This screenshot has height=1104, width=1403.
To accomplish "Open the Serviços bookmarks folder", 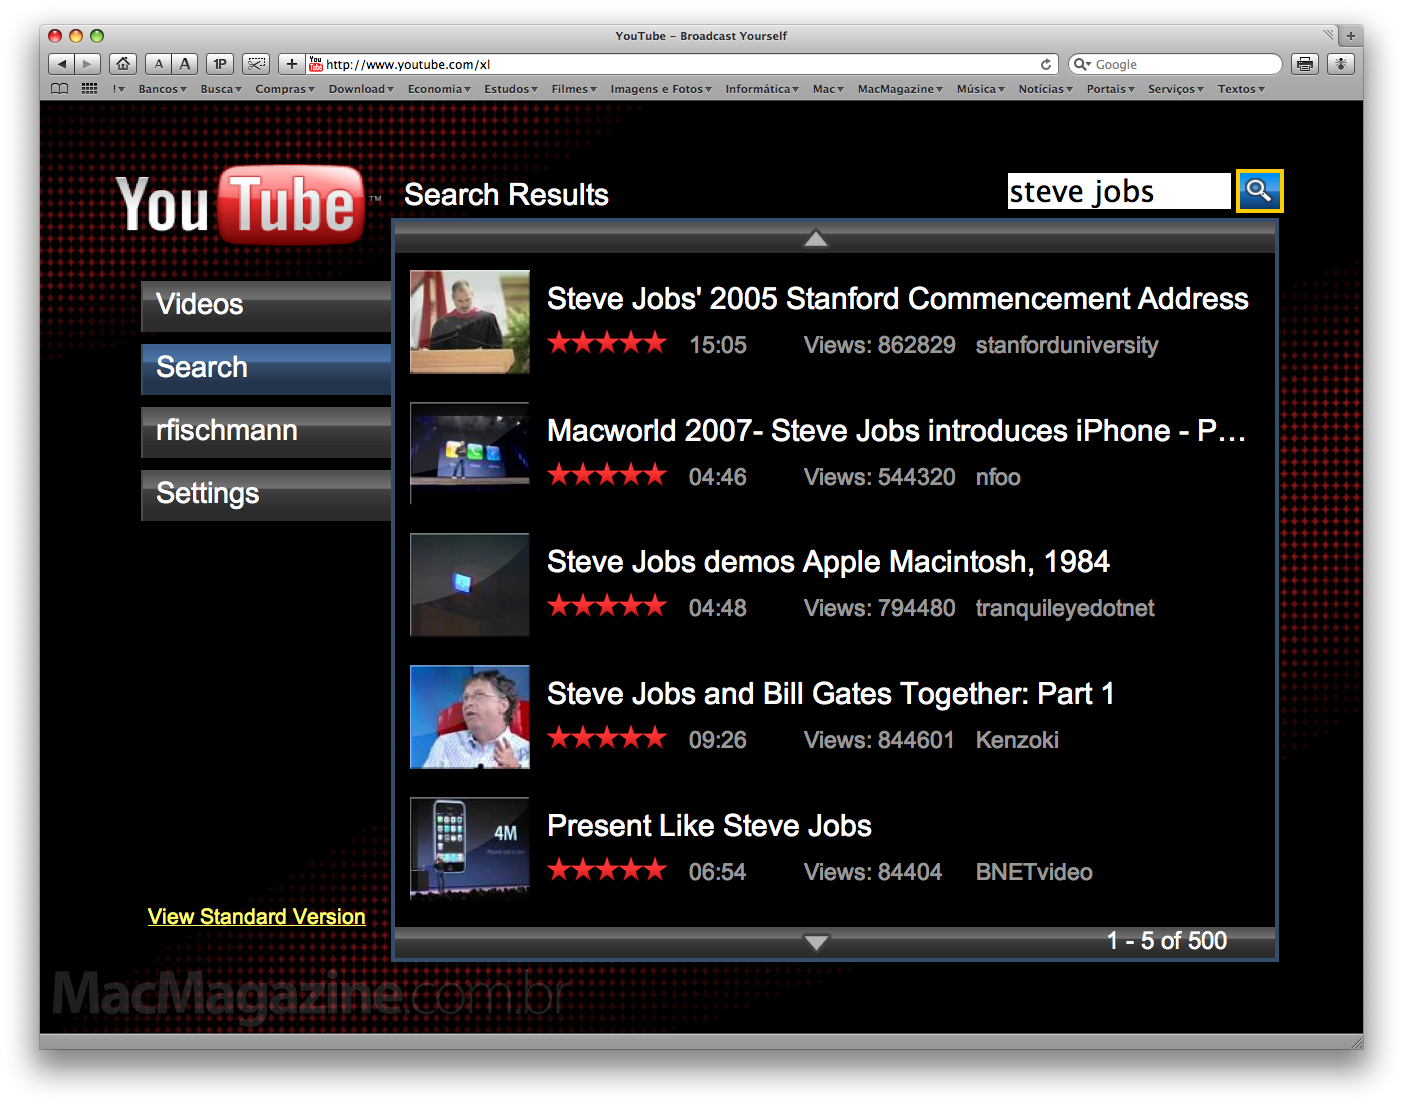I will point(1175,89).
